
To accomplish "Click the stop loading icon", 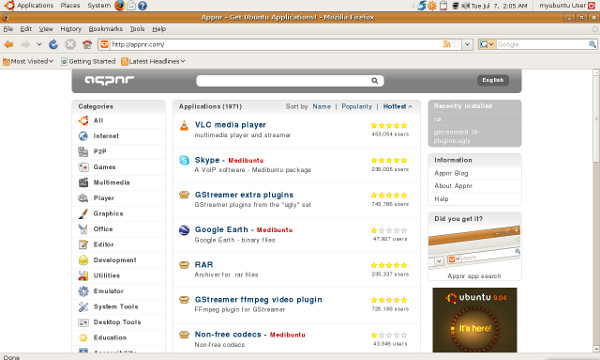I will tap(70, 44).
